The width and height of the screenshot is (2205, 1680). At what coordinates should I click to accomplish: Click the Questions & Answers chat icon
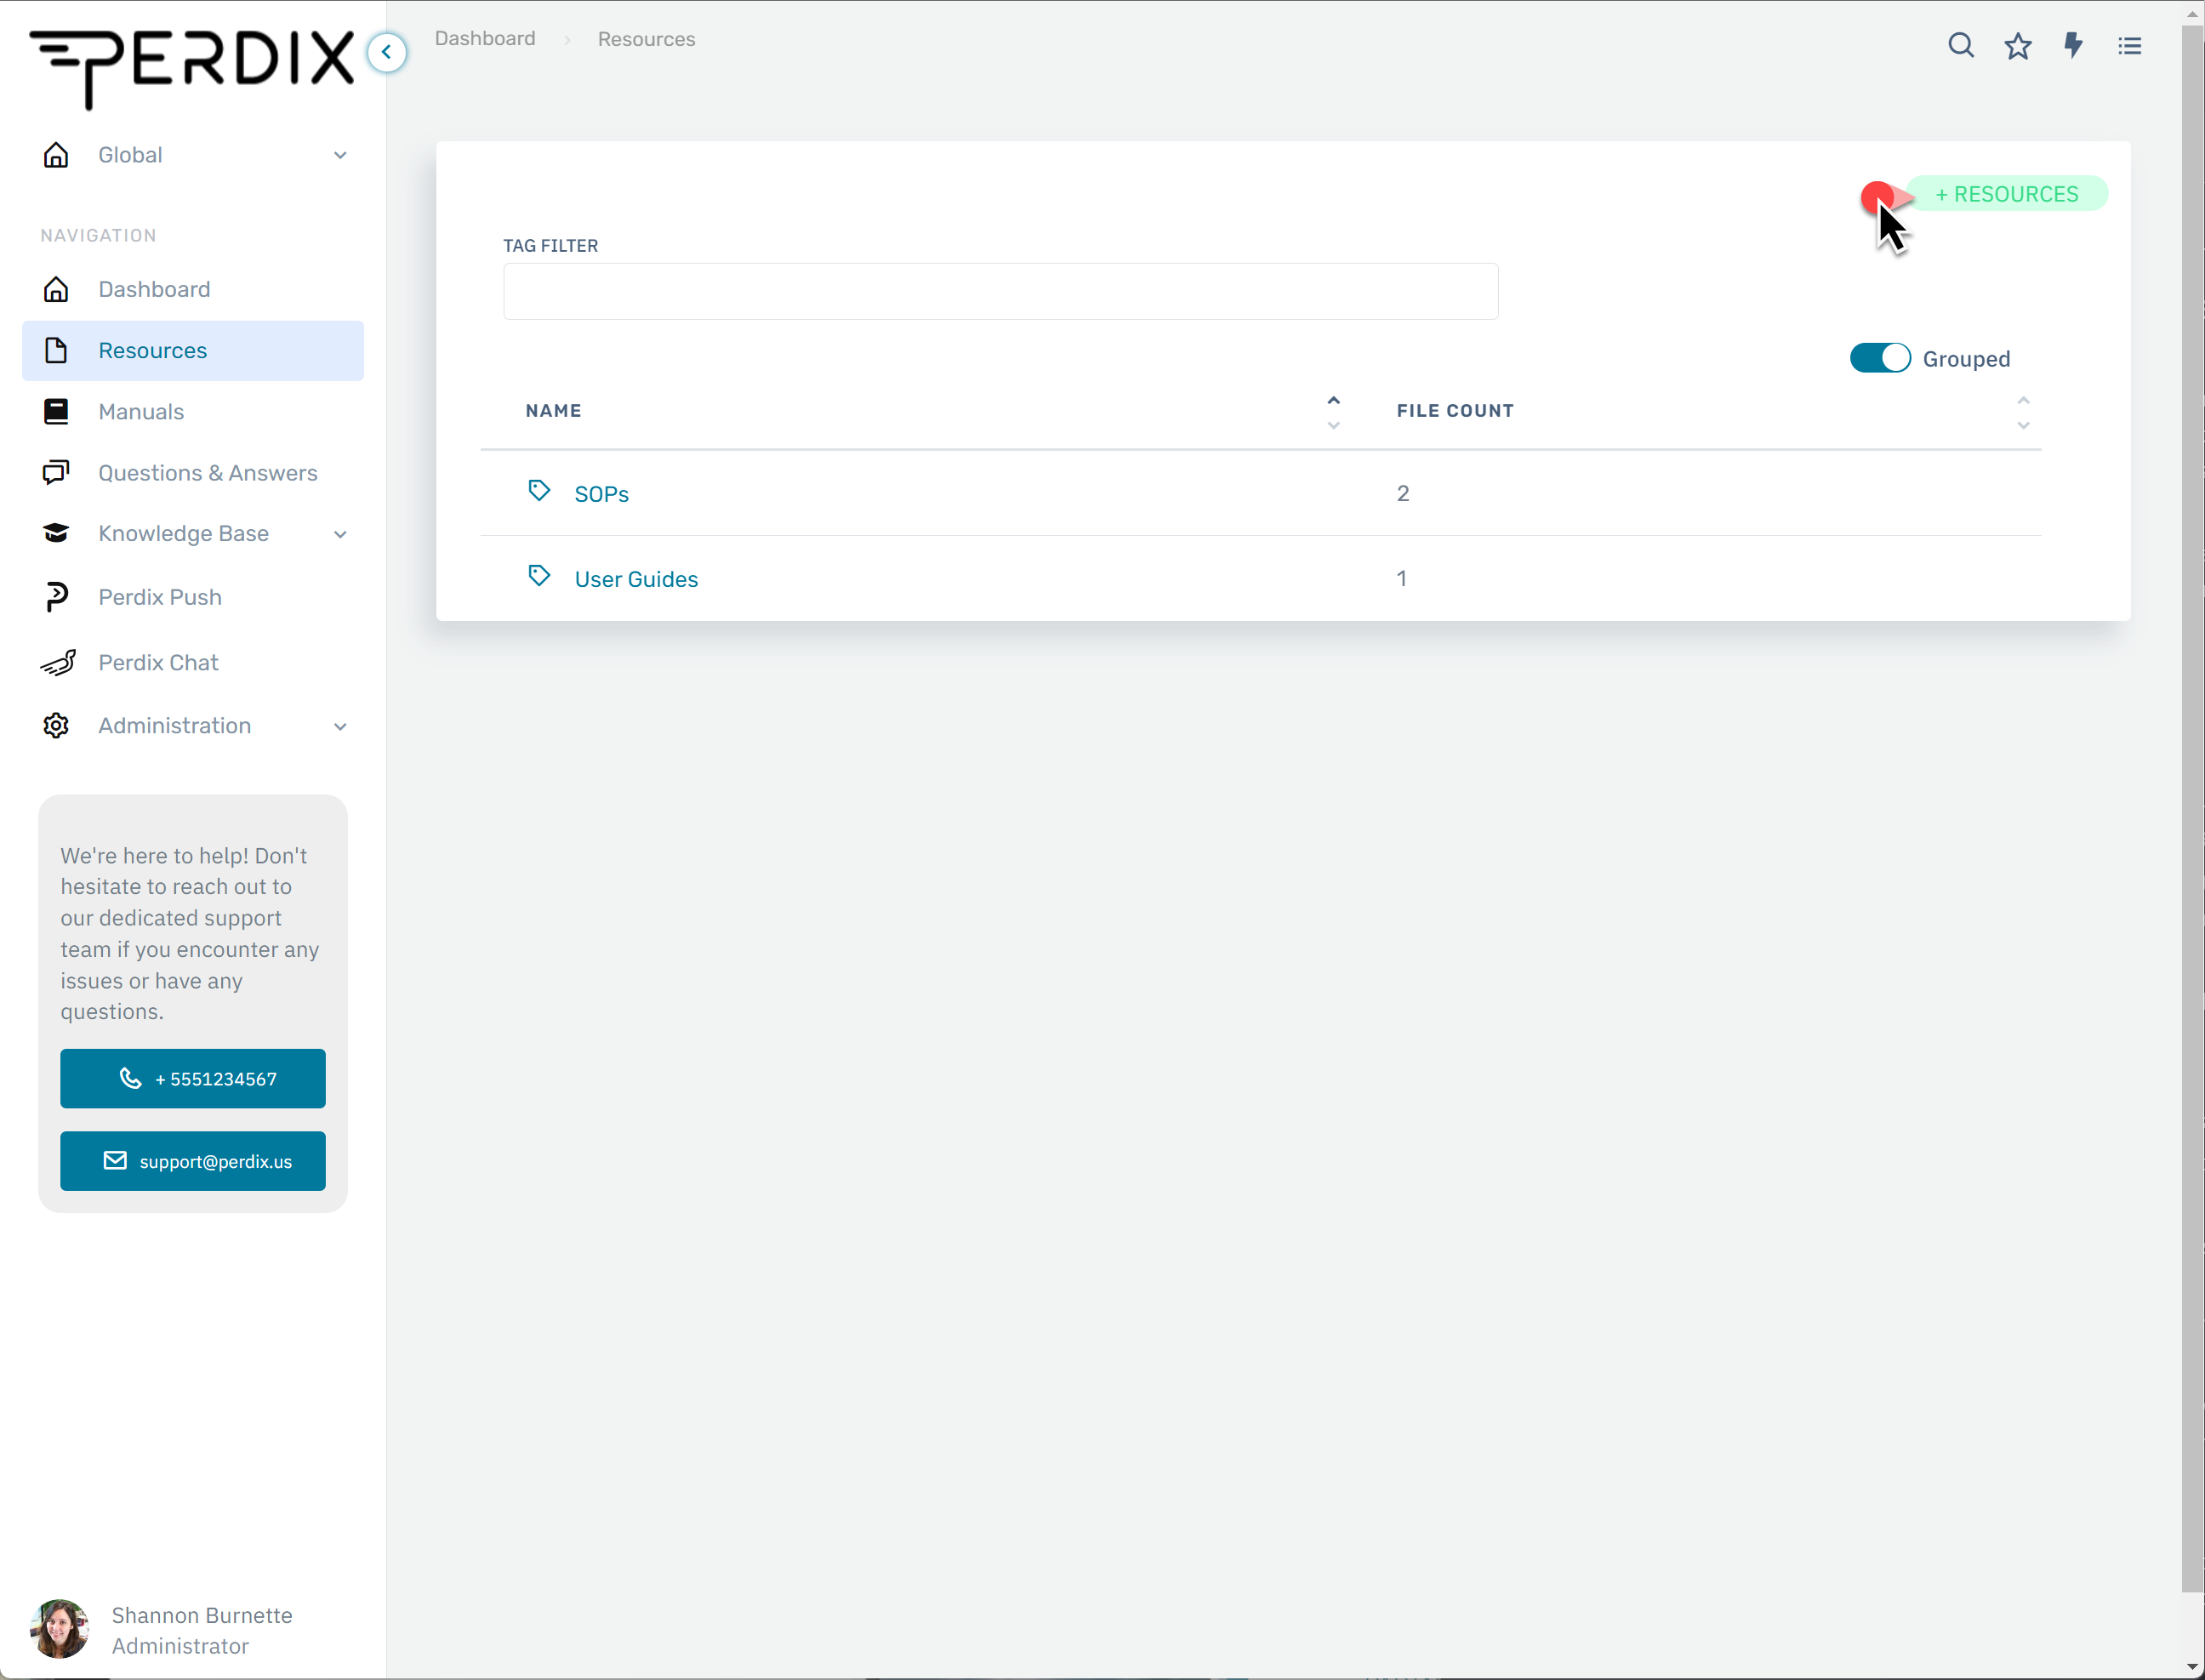click(x=56, y=472)
